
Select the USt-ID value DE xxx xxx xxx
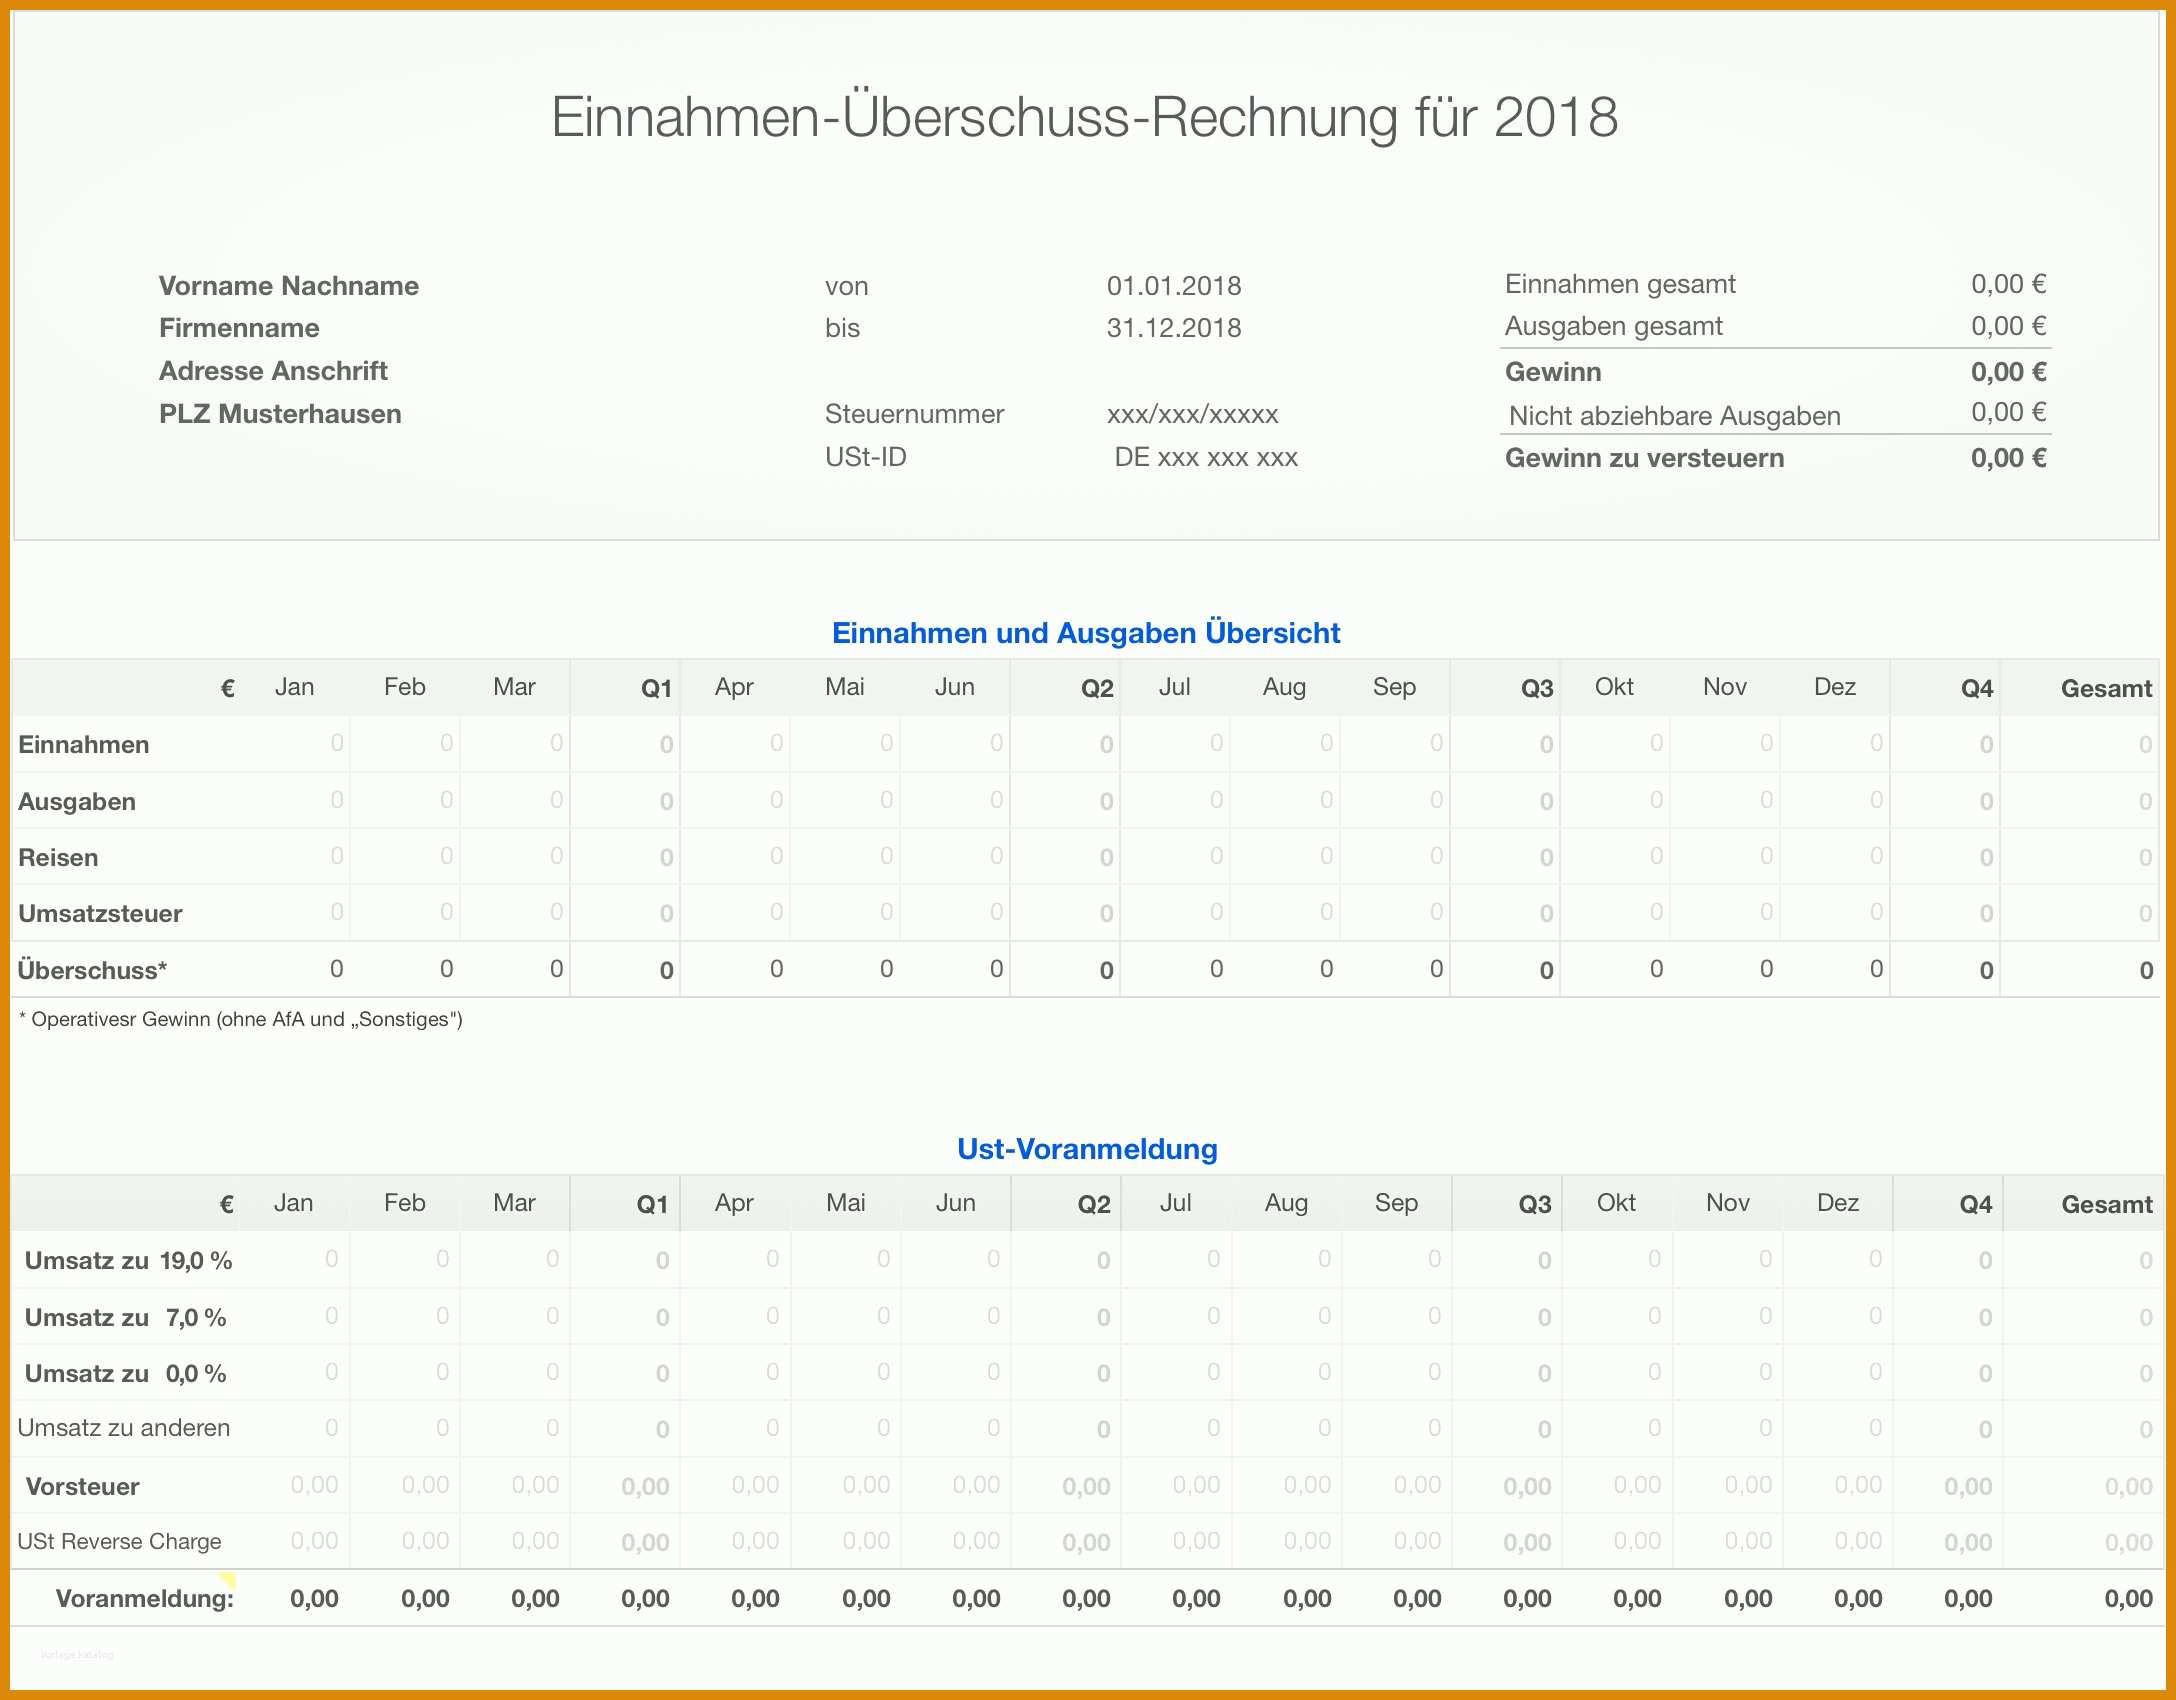pyautogui.click(x=1206, y=457)
